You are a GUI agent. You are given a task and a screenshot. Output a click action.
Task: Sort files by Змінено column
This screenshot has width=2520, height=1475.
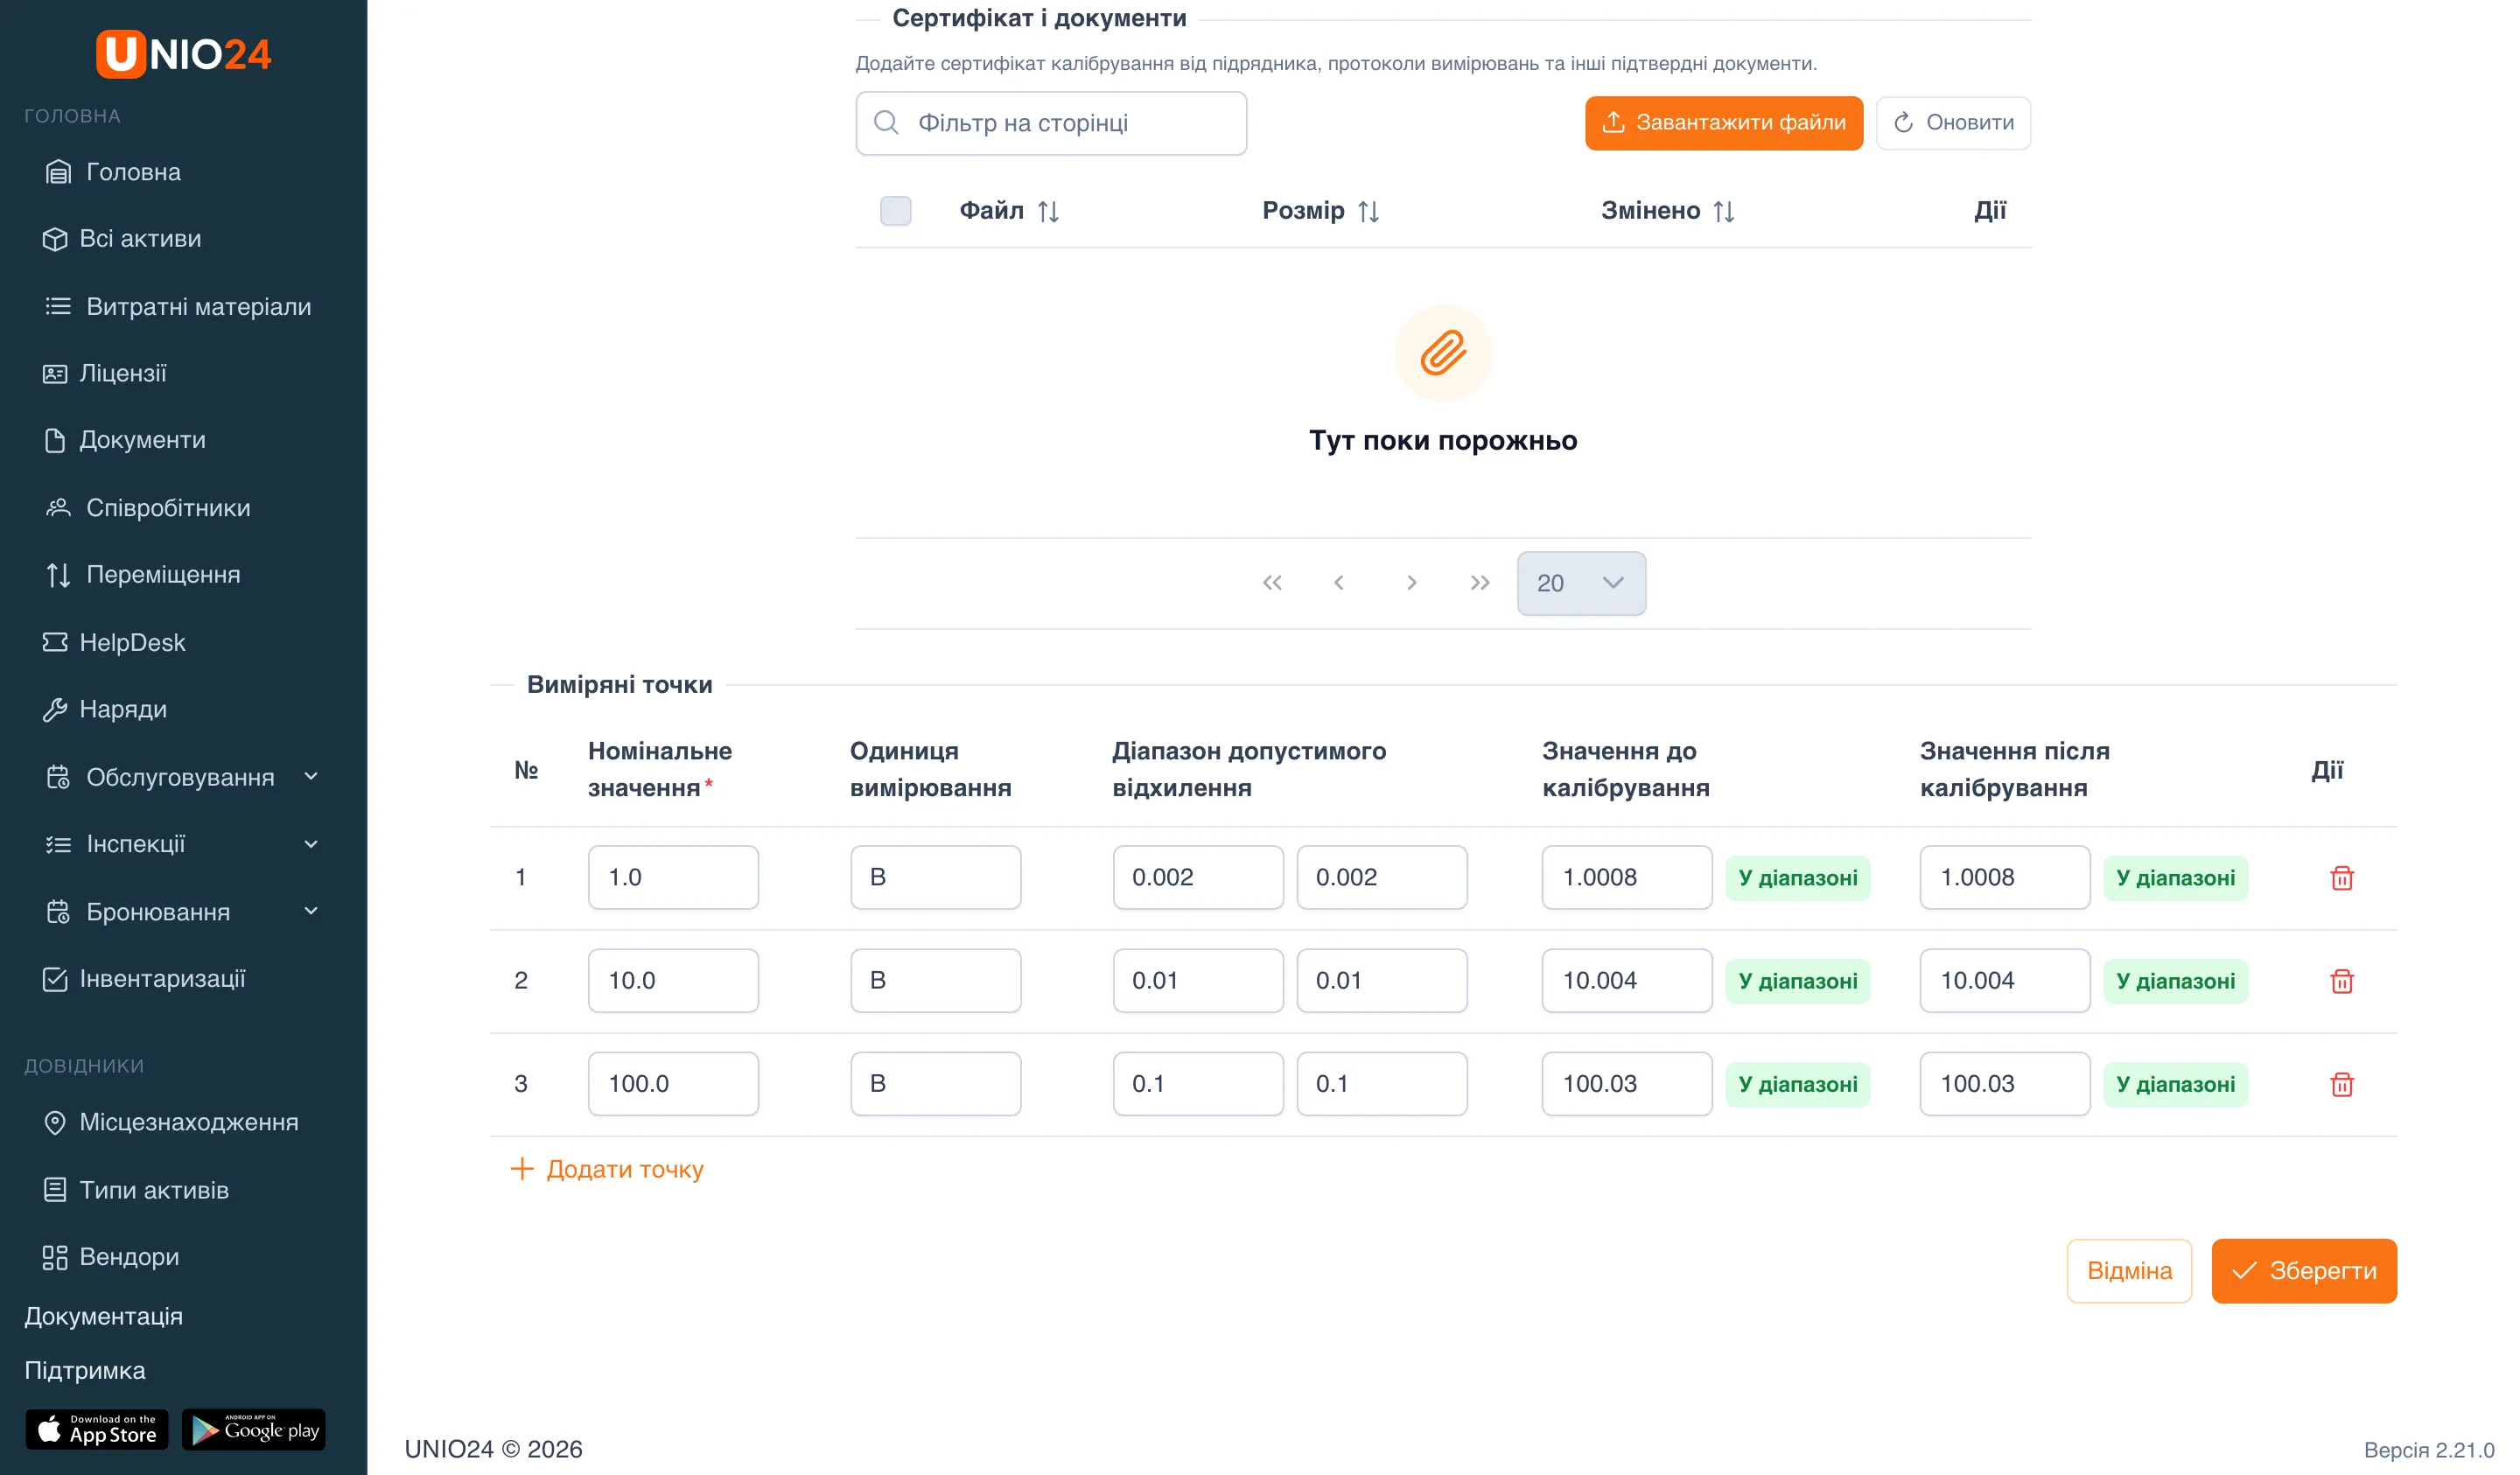1668,211
